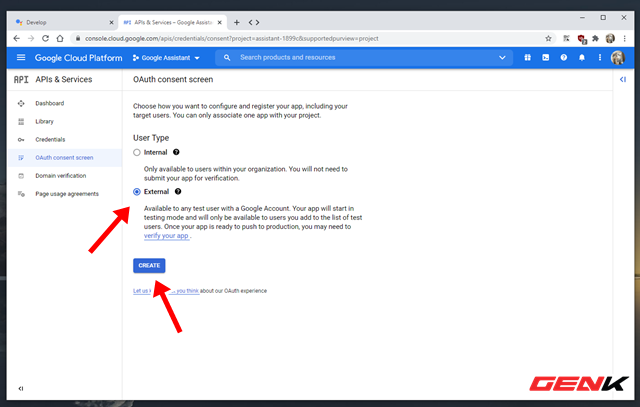
Task: Click the account avatar in console header
Action: pyautogui.click(x=618, y=58)
